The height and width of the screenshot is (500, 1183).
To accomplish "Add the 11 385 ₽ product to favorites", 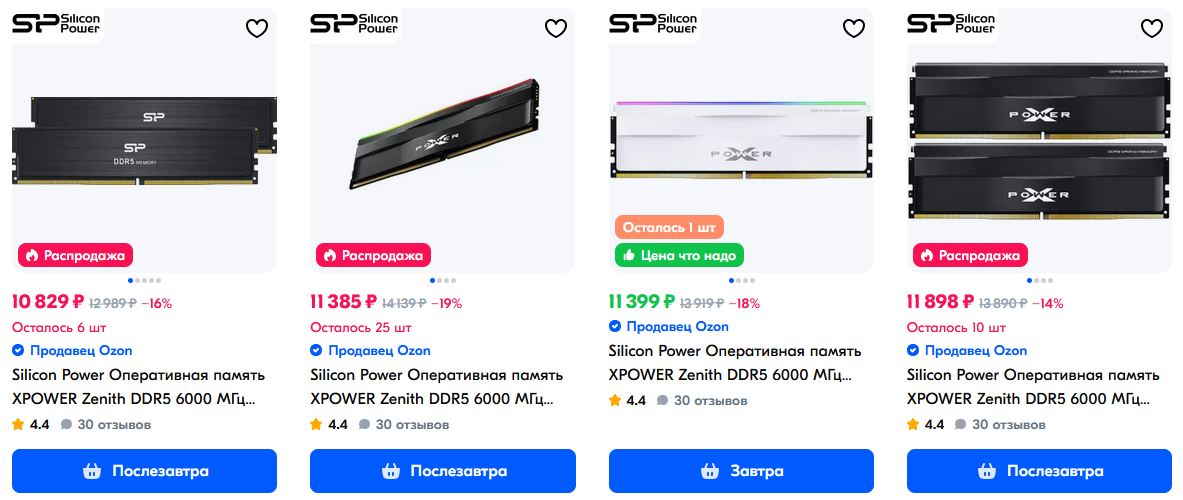I will [555, 29].
